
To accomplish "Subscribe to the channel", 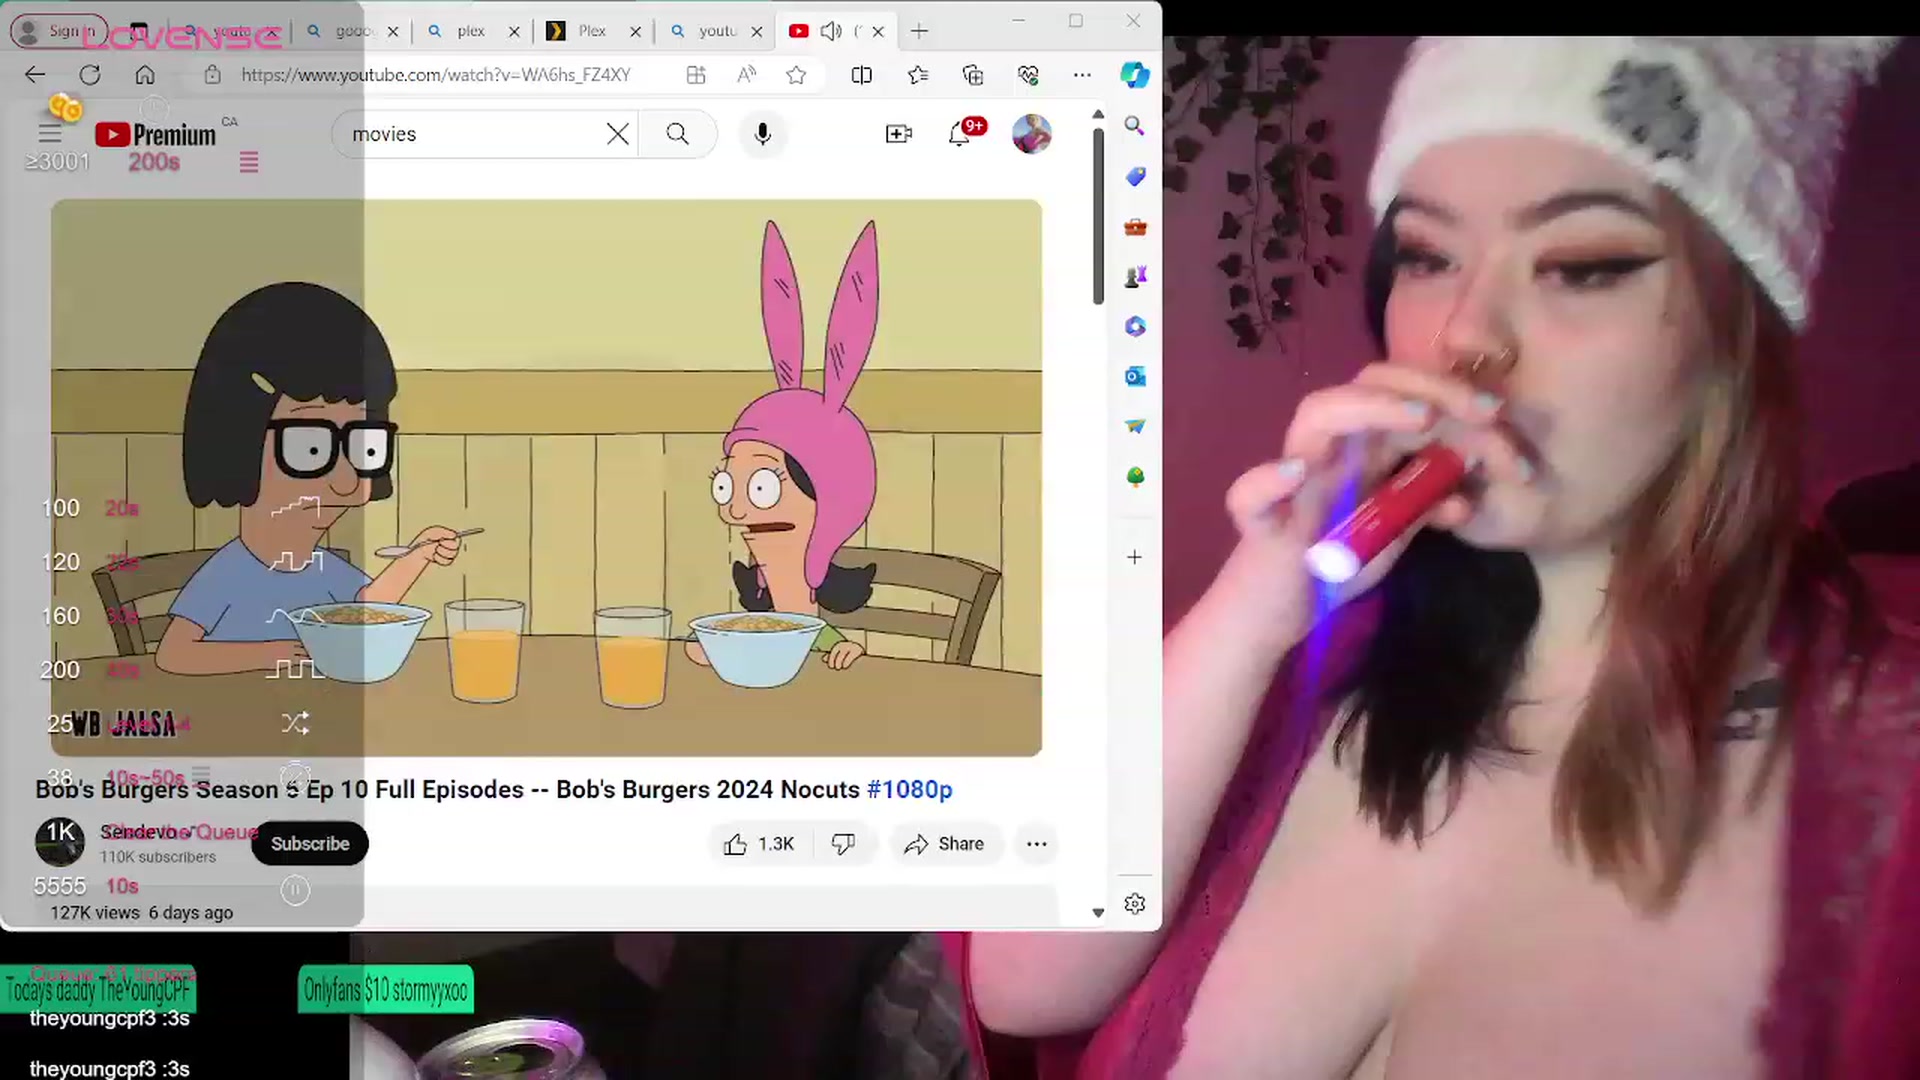I will 310,844.
